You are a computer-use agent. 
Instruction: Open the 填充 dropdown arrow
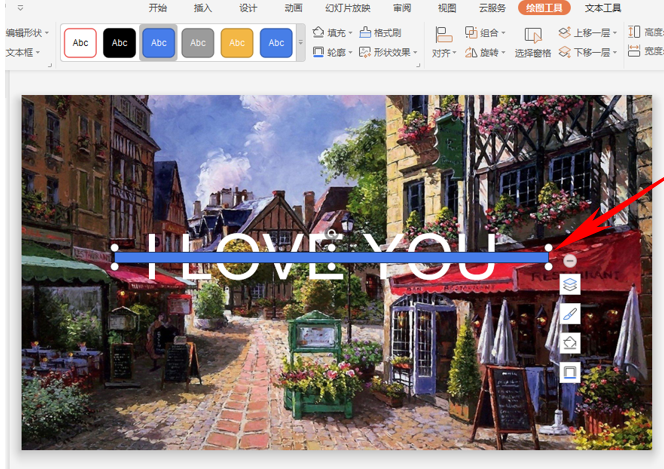[351, 33]
